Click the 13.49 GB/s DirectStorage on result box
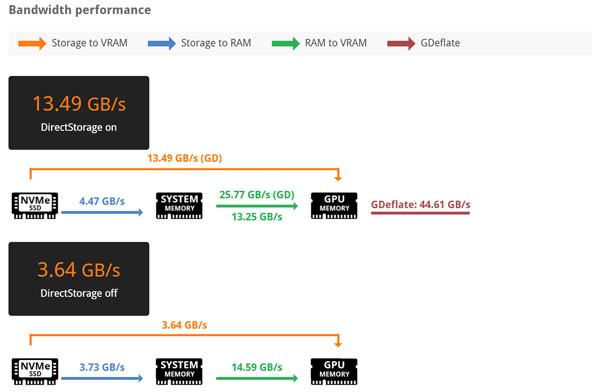Screen dimensions: 600x392 click(79, 113)
